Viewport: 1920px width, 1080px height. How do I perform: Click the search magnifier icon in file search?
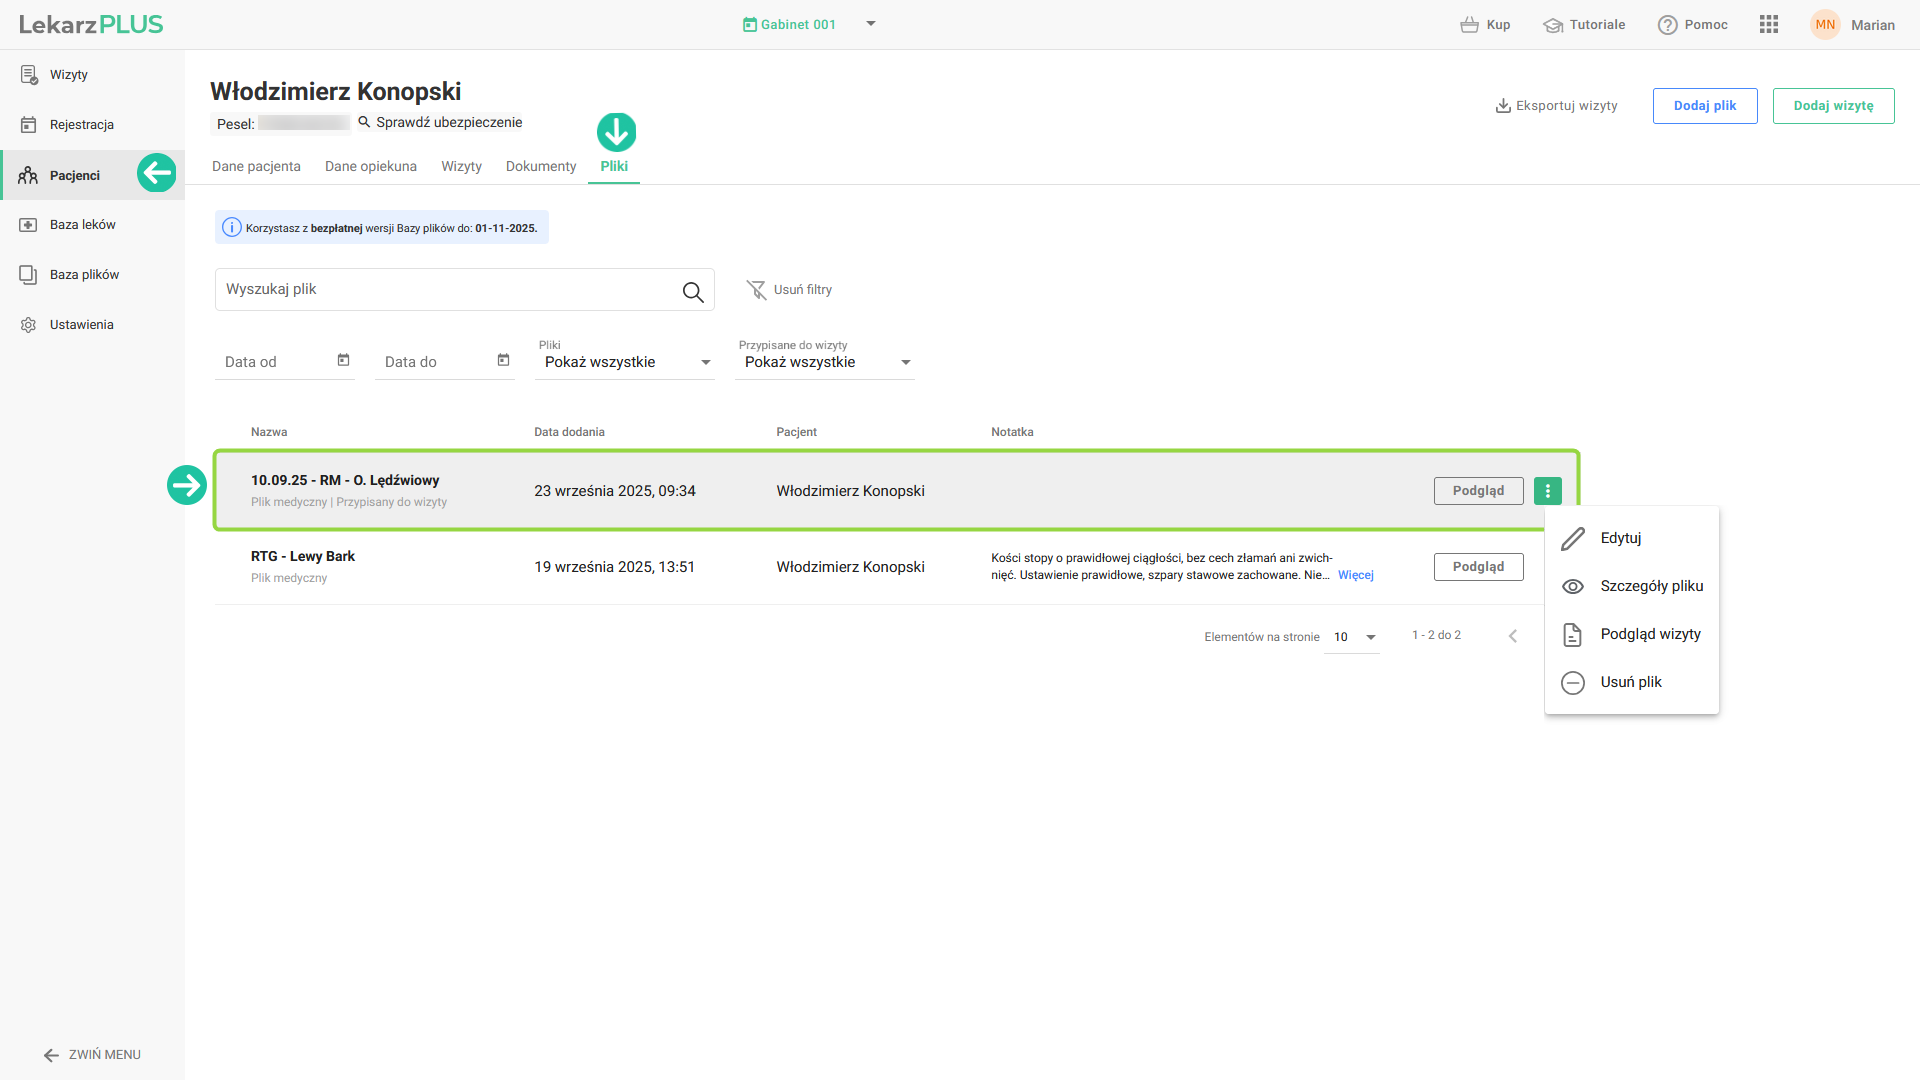[692, 291]
